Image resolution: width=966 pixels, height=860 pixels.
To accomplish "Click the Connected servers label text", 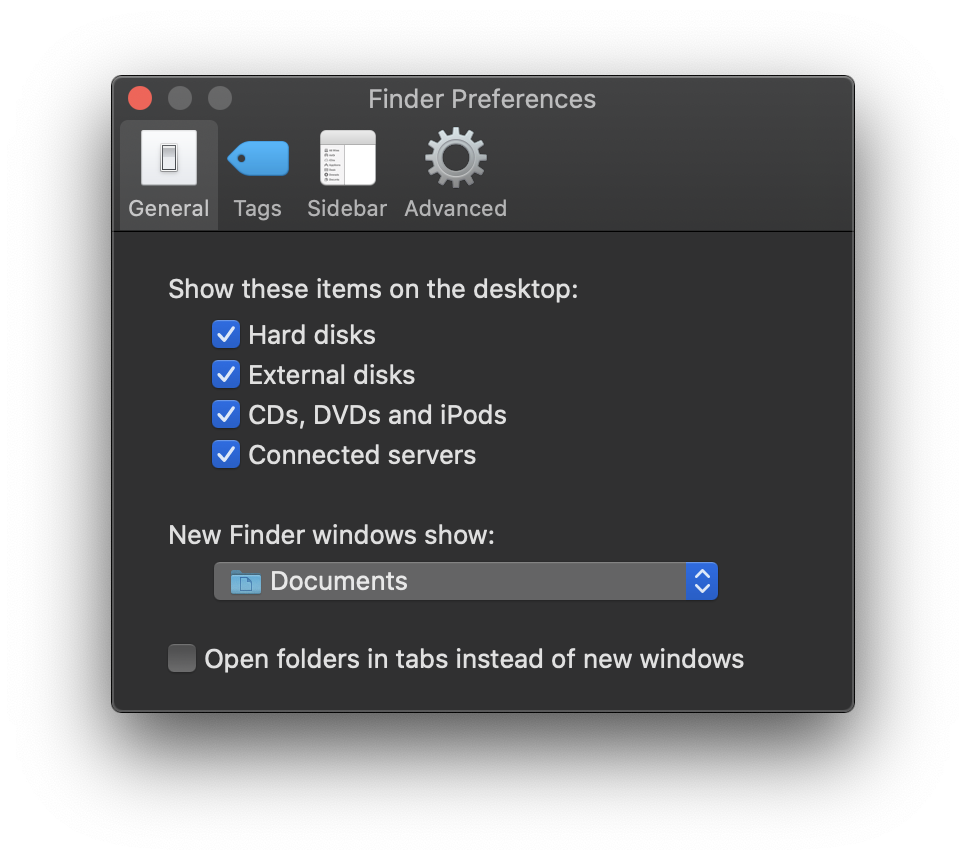I will [362, 455].
